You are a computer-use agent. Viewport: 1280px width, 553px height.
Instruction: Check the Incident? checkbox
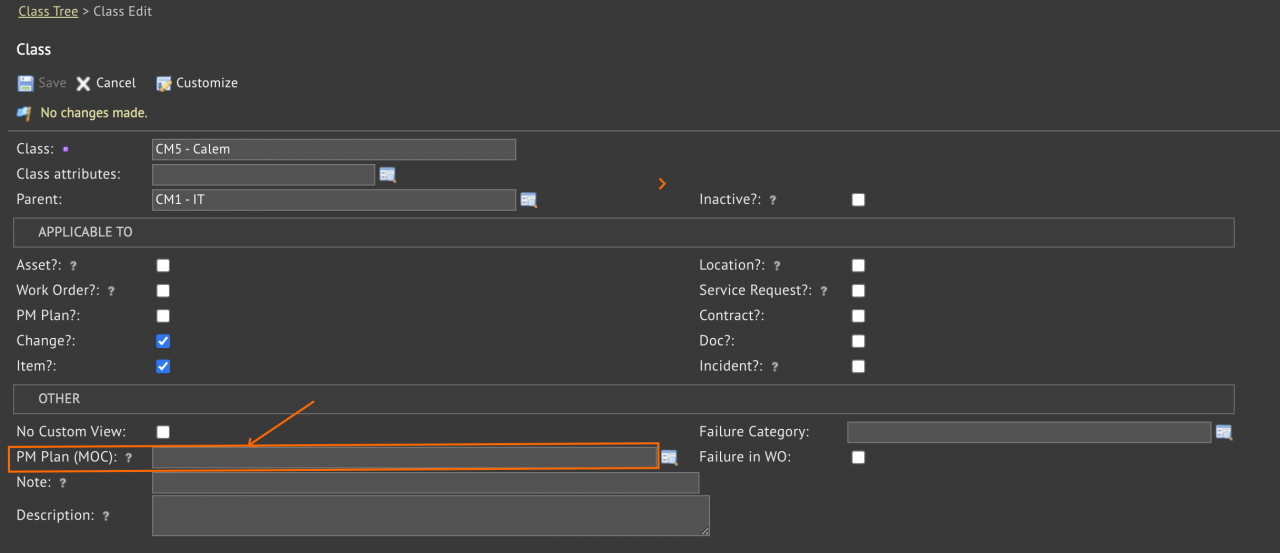[x=858, y=366]
